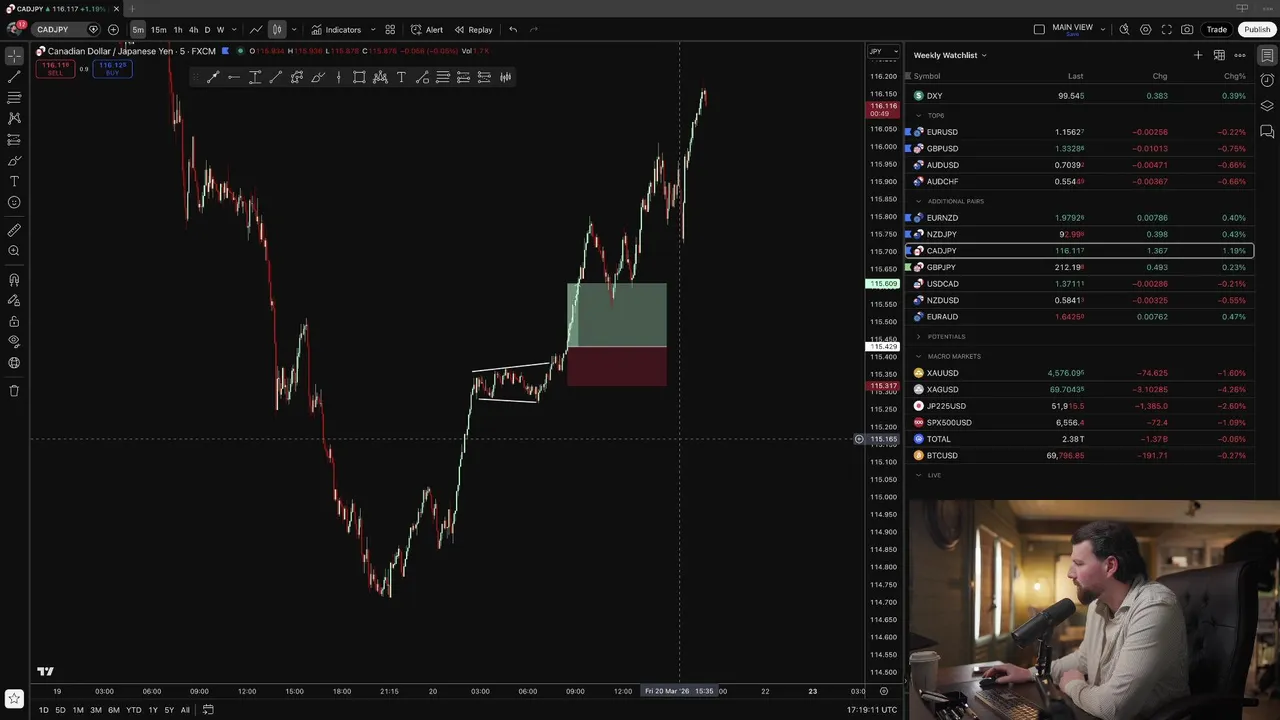The image size is (1280, 720).
Task: Open the forecasting and position tools
Action: click(x=14, y=140)
